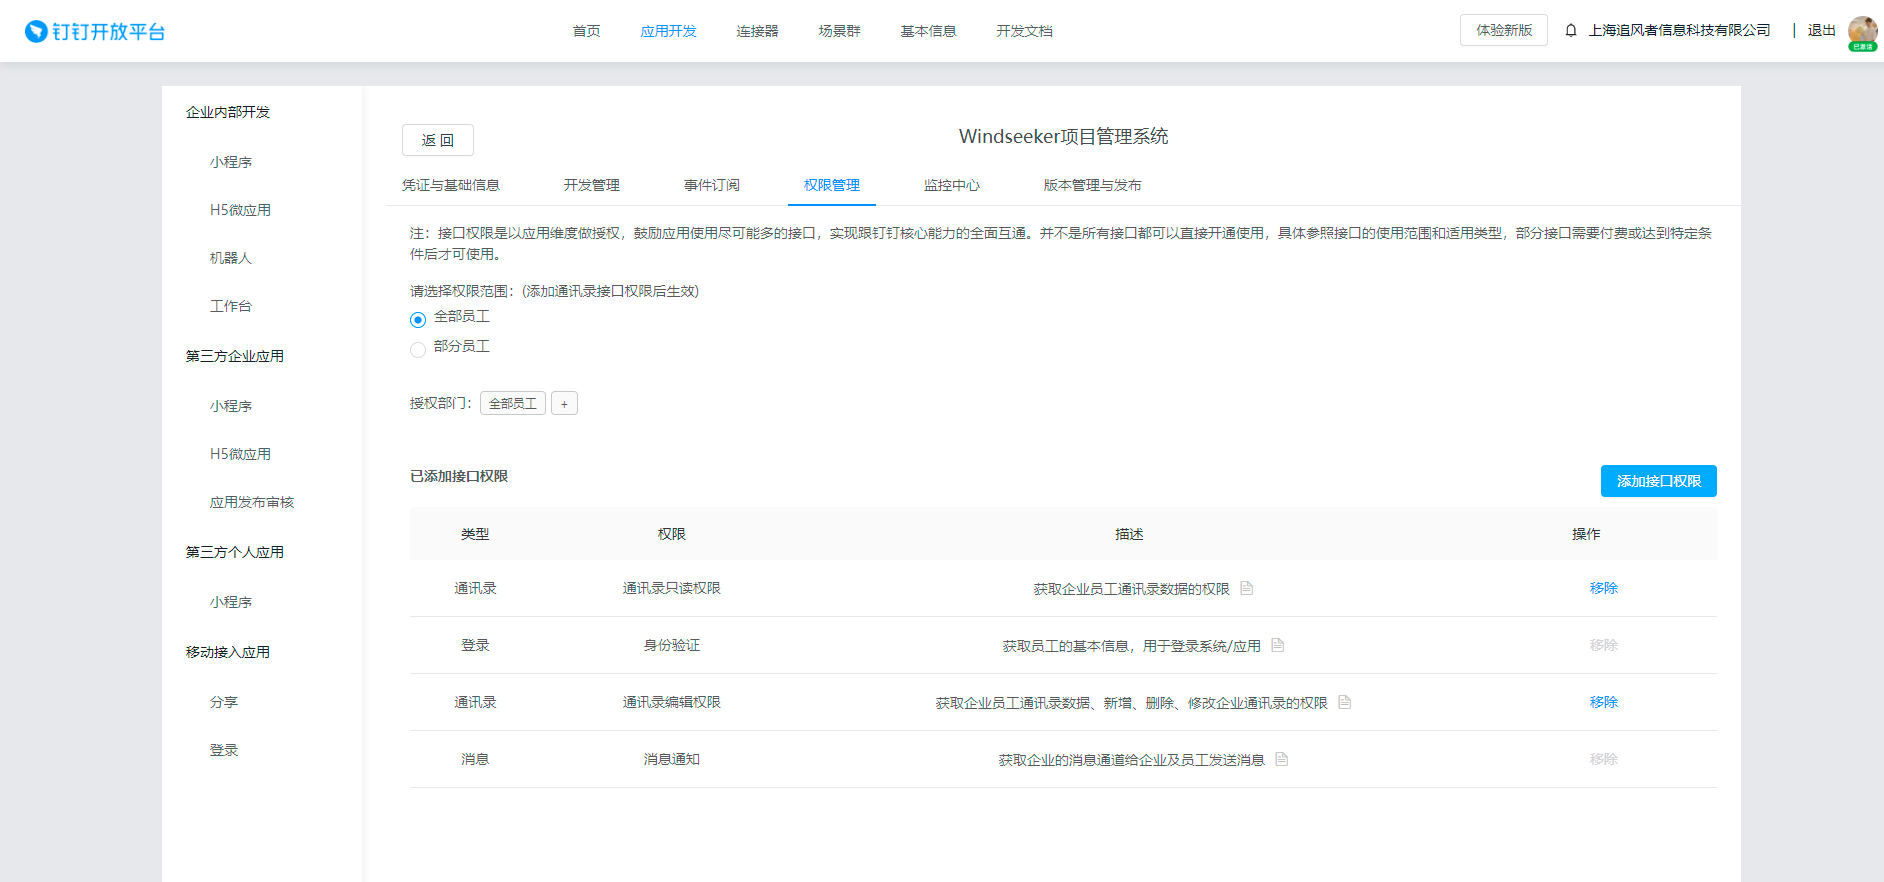Open 小程序 under 第三方个人应用

pyautogui.click(x=231, y=602)
